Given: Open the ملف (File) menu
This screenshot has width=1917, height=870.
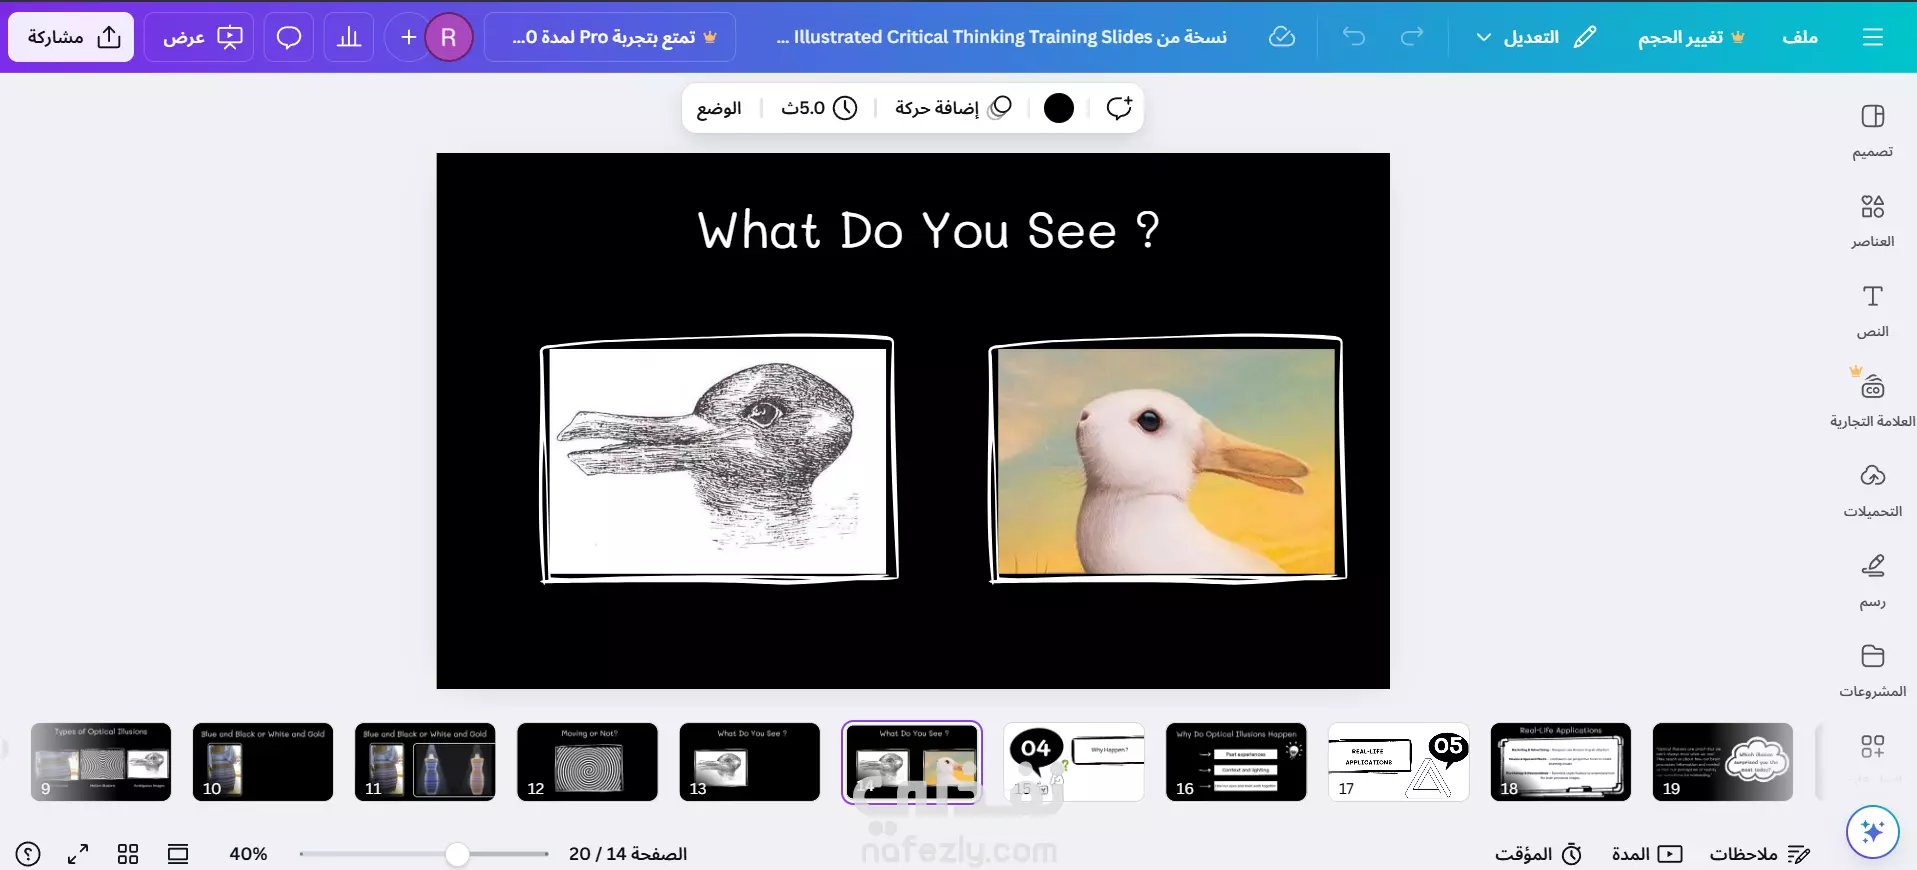Looking at the screenshot, I should (x=1800, y=37).
